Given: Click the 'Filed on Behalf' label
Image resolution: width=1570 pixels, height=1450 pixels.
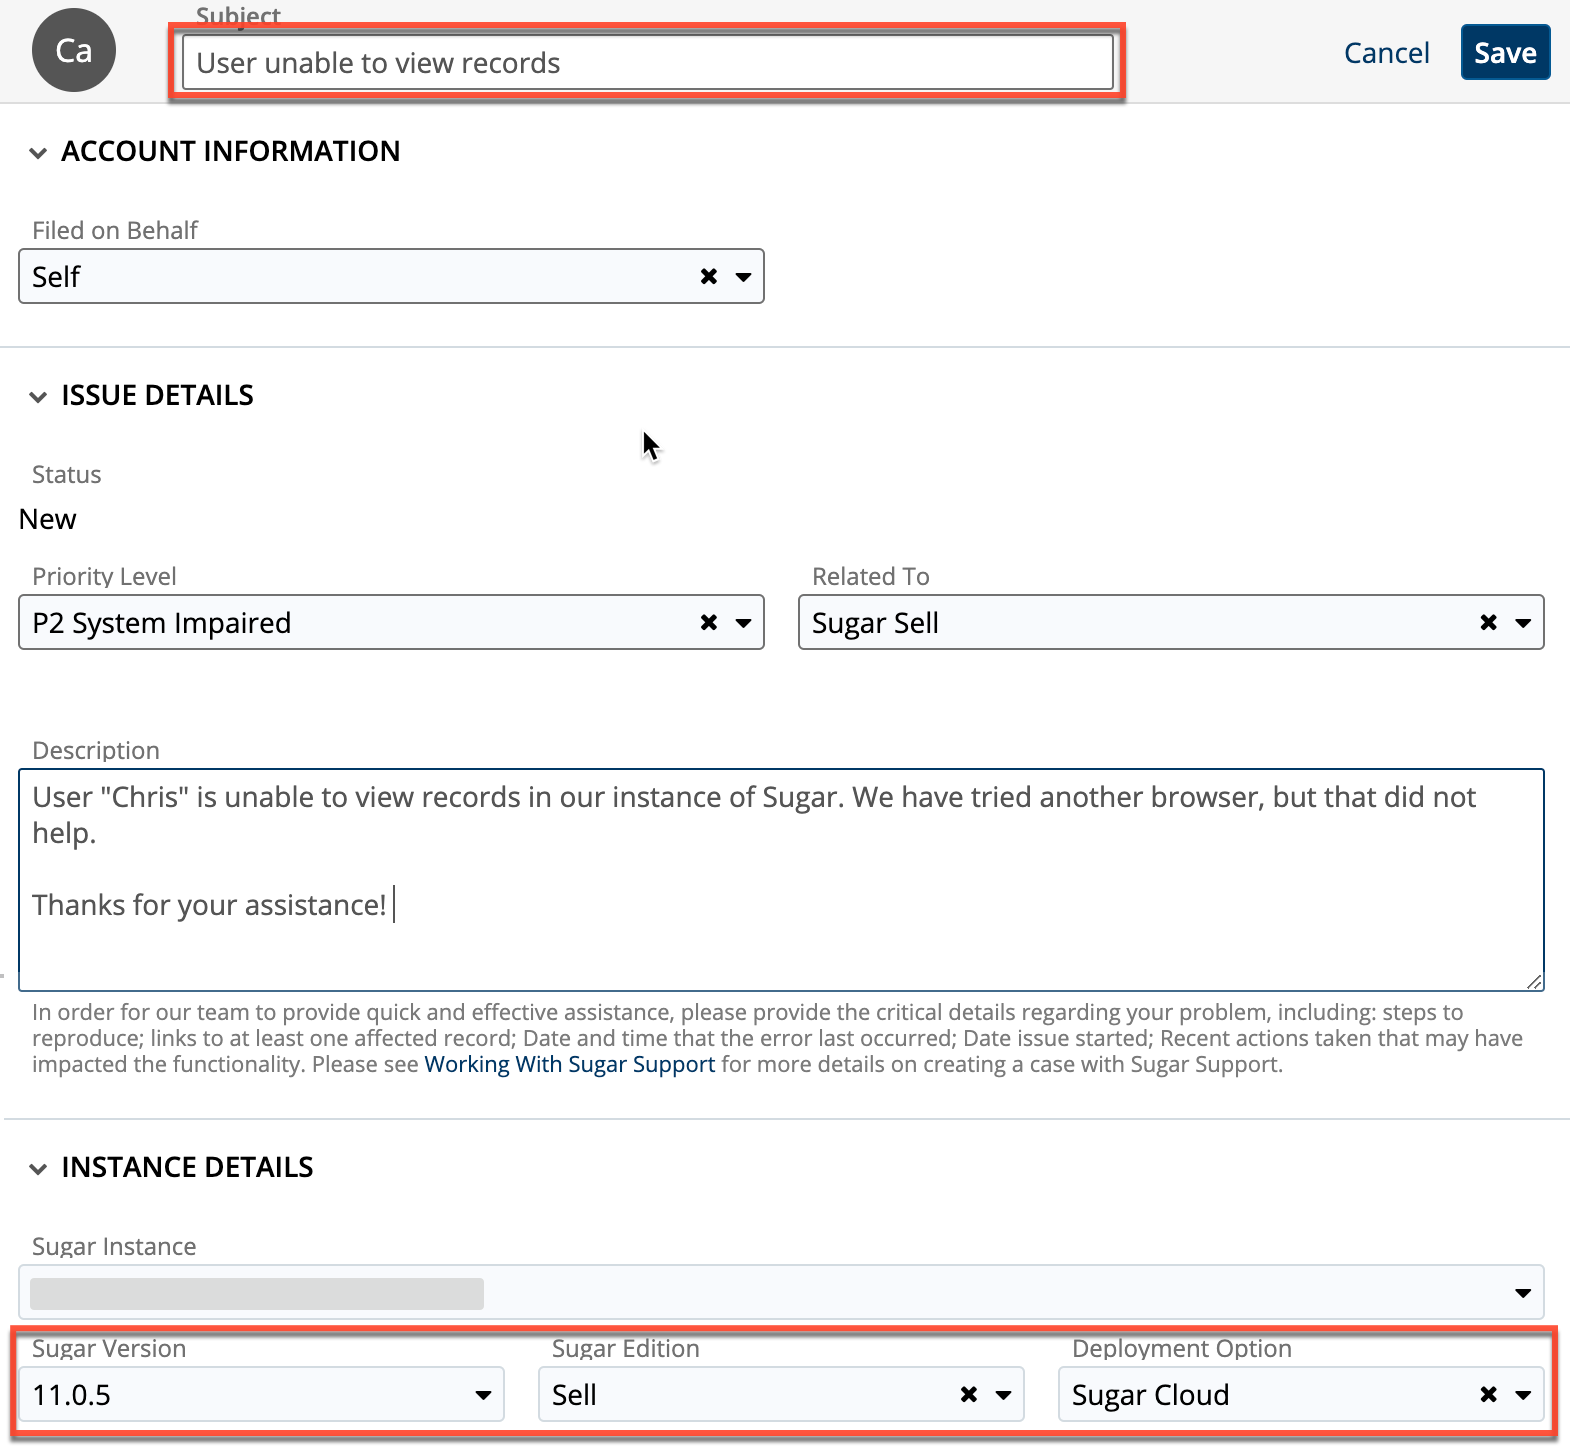Looking at the screenshot, I should (x=115, y=231).
